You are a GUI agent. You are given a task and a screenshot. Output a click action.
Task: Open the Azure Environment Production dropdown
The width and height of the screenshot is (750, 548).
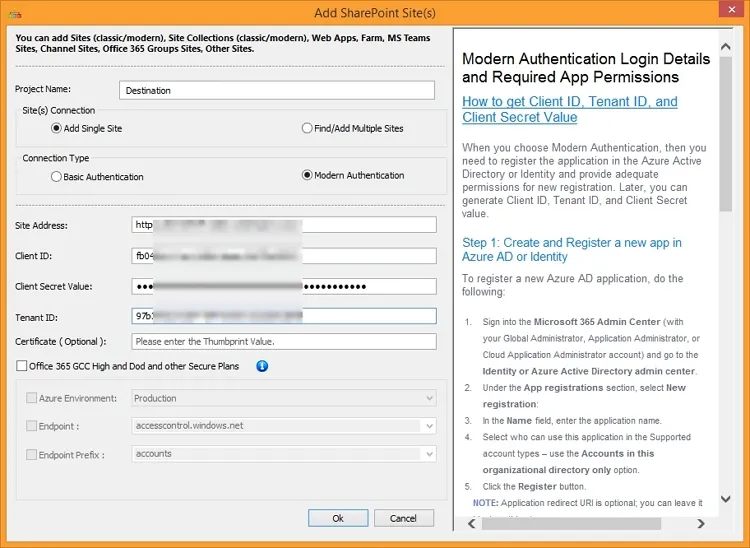tap(284, 398)
